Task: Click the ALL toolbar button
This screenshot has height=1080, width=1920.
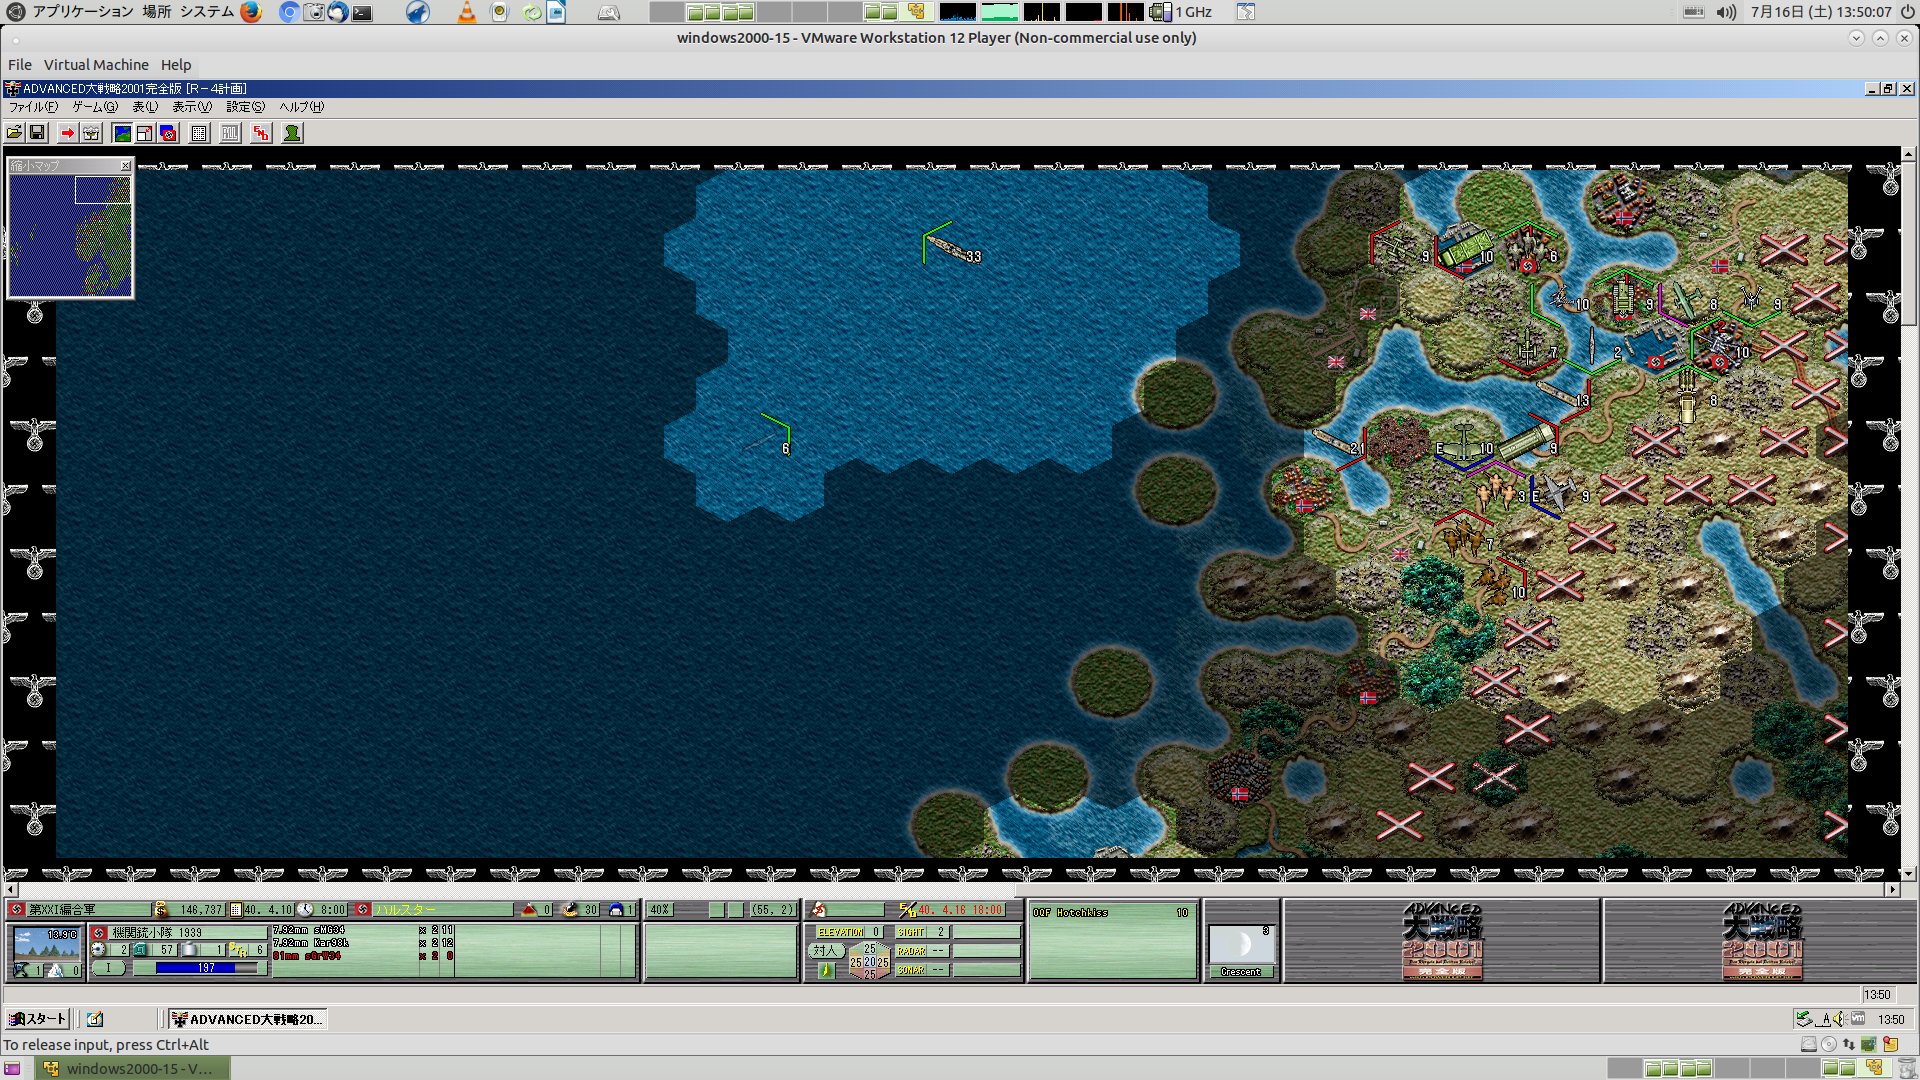Action: 230,133
